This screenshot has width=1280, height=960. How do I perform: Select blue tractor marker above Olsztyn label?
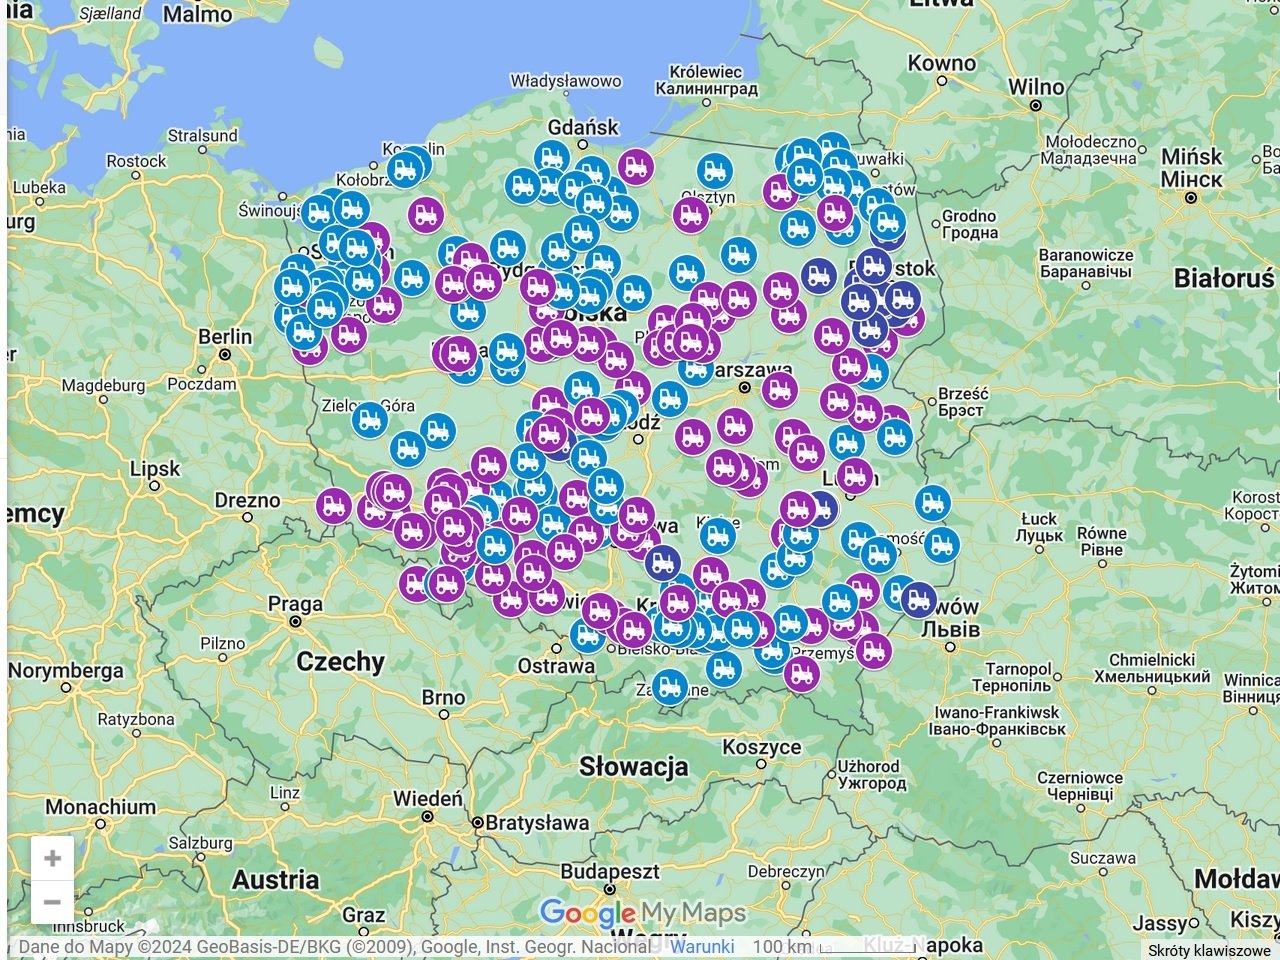714,171
